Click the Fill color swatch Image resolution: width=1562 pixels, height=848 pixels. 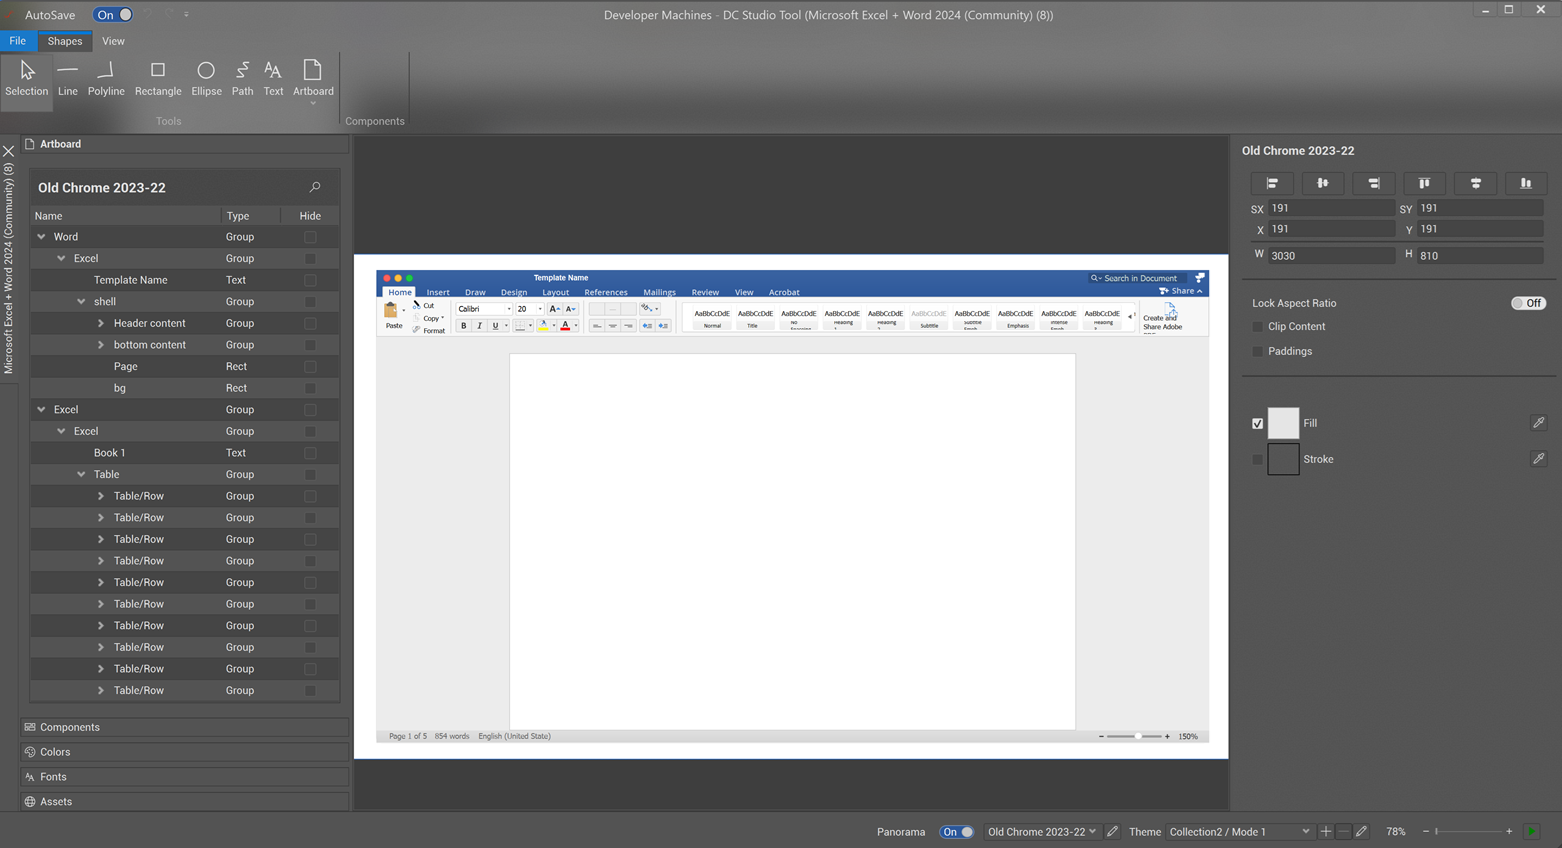pyautogui.click(x=1283, y=423)
